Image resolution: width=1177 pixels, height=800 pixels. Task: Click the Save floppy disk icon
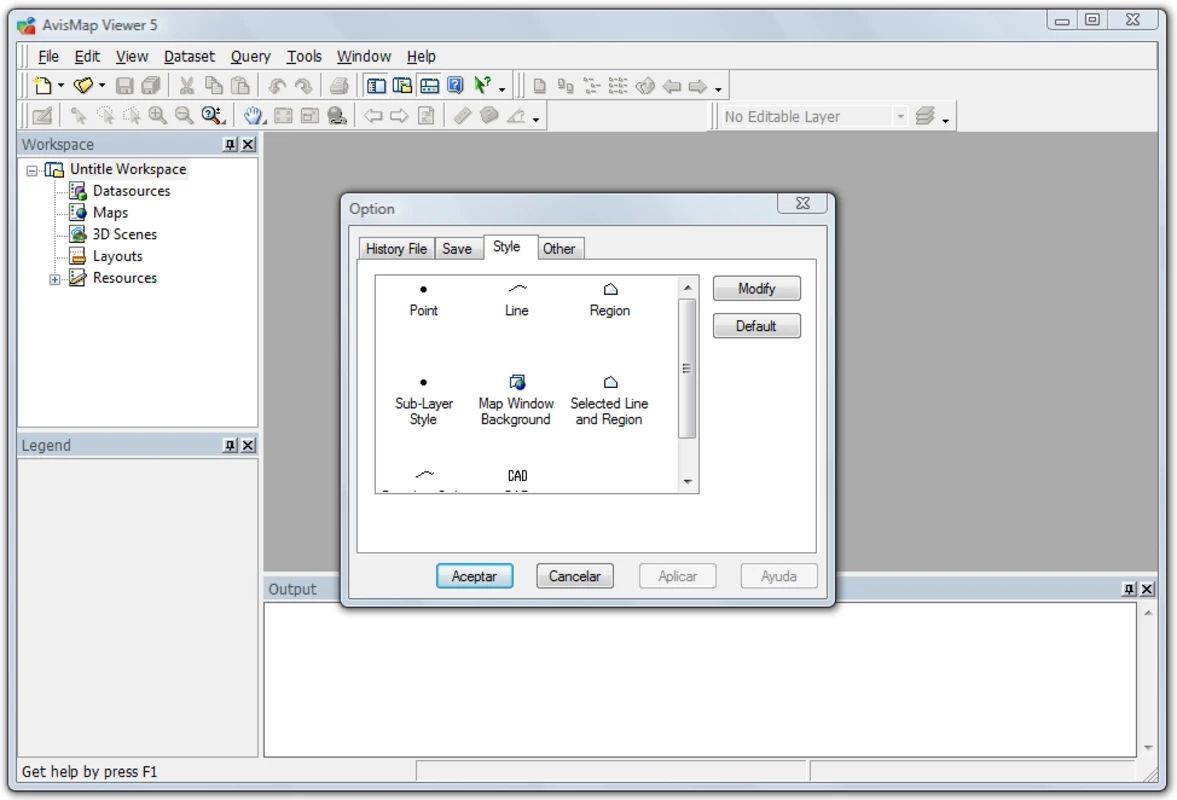125,86
